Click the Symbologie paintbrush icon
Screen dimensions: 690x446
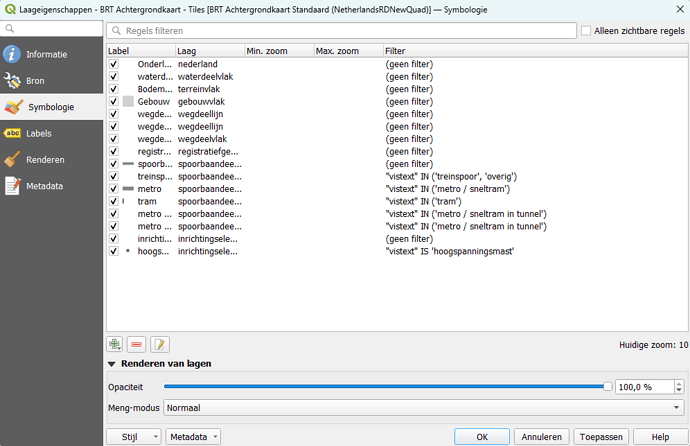click(x=13, y=107)
